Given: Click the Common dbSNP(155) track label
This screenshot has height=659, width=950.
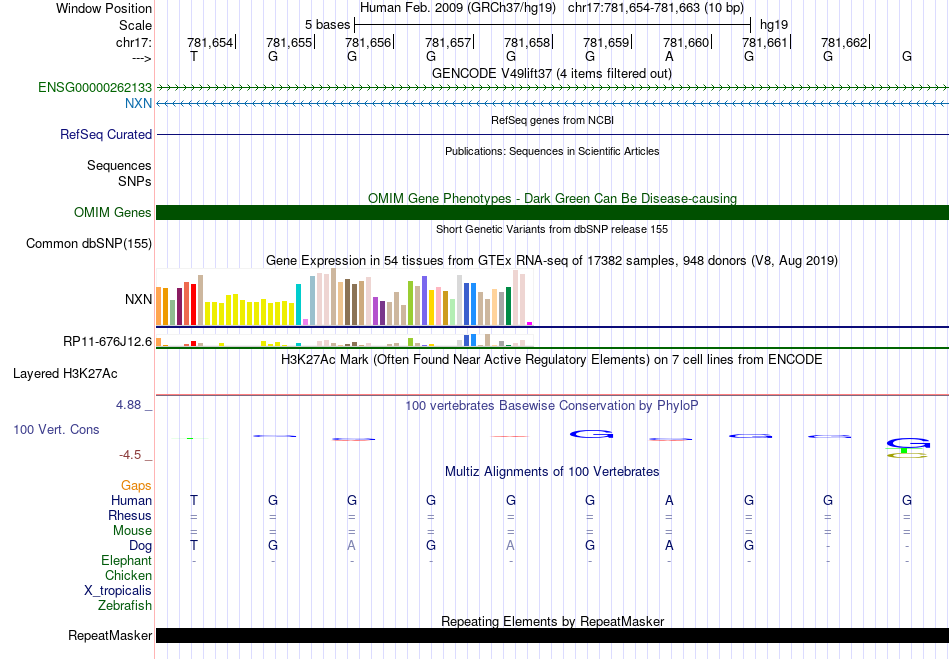Looking at the screenshot, I should point(89,243).
